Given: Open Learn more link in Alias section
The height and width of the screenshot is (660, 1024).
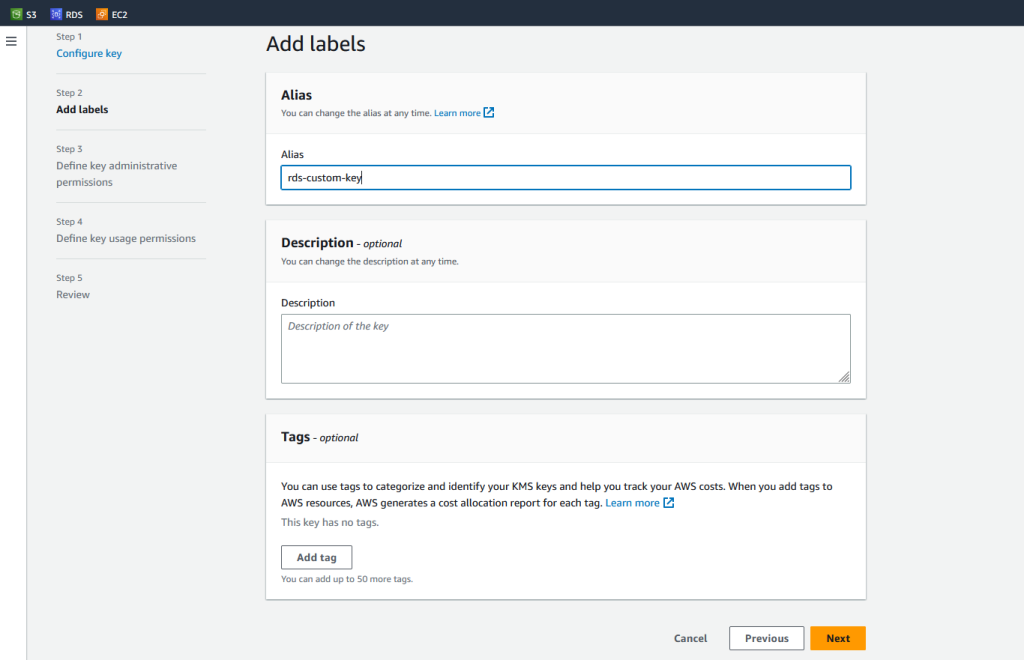Looking at the screenshot, I should [x=457, y=113].
